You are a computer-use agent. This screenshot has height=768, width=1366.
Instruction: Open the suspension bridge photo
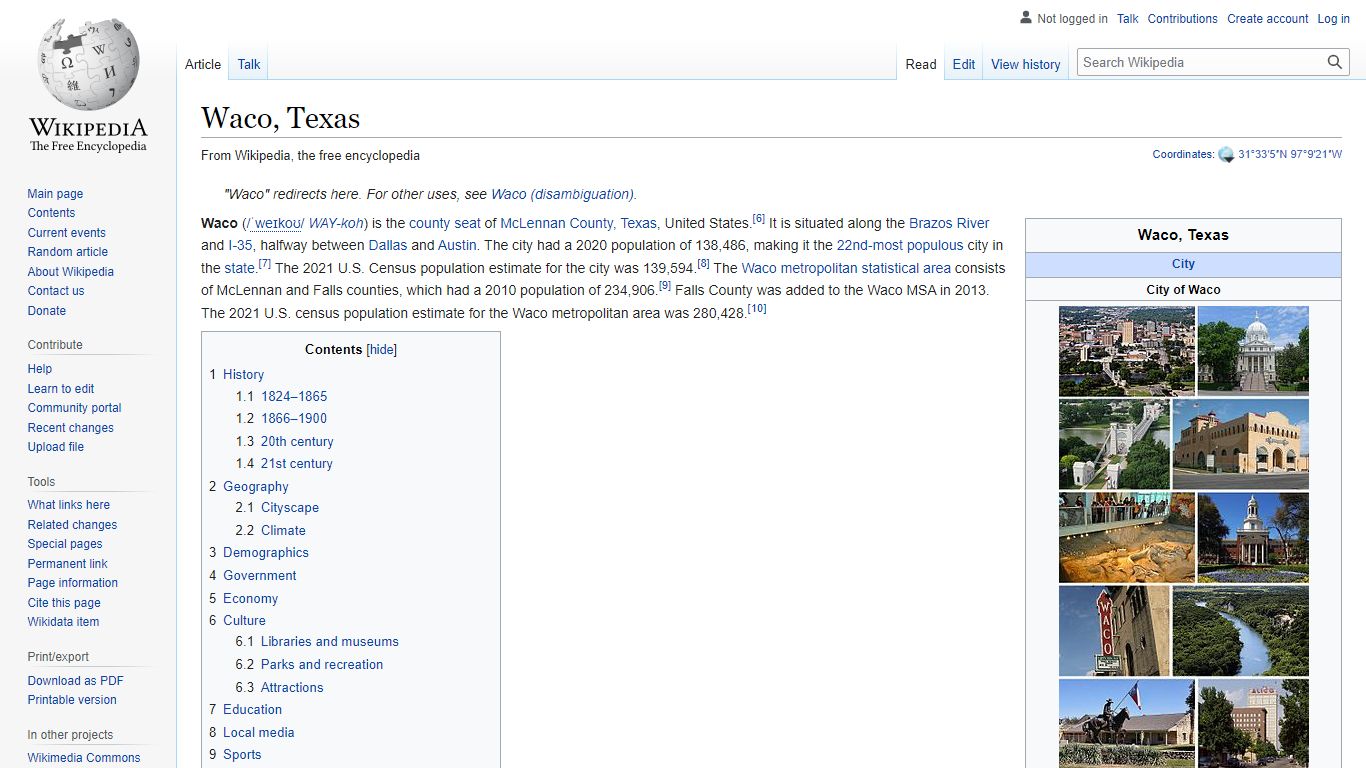coord(1114,444)
